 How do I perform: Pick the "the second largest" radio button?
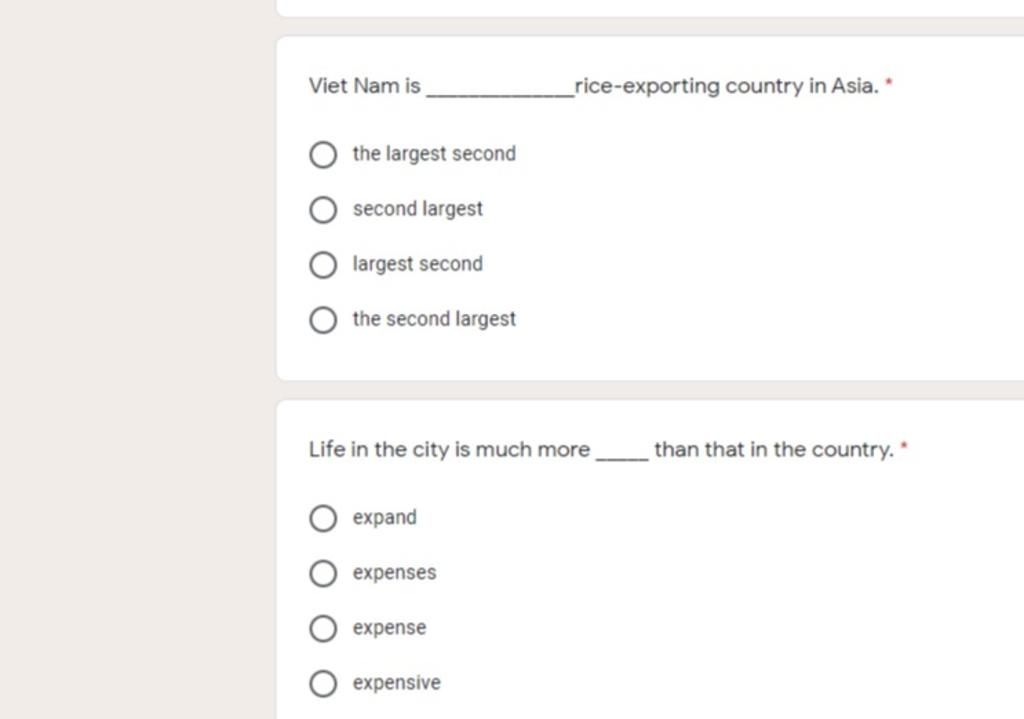click(x=323, y=320)
